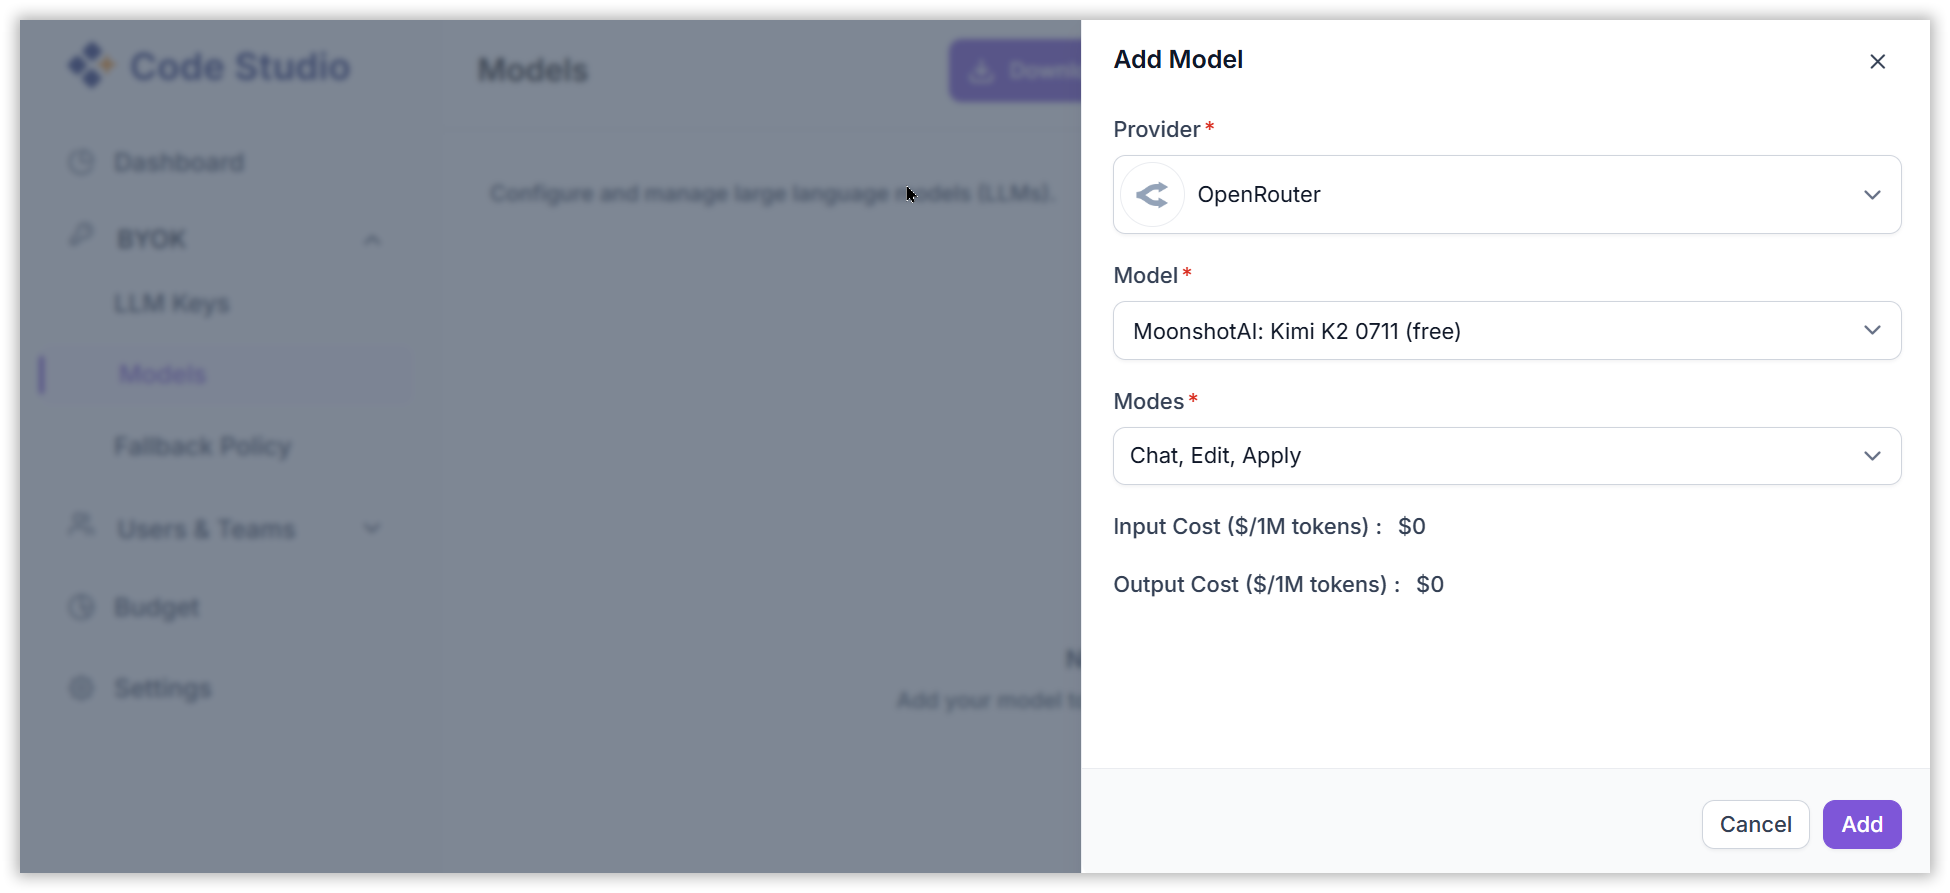
Task: Open LLM Keys in the sidebar
Action: [172, 304]
